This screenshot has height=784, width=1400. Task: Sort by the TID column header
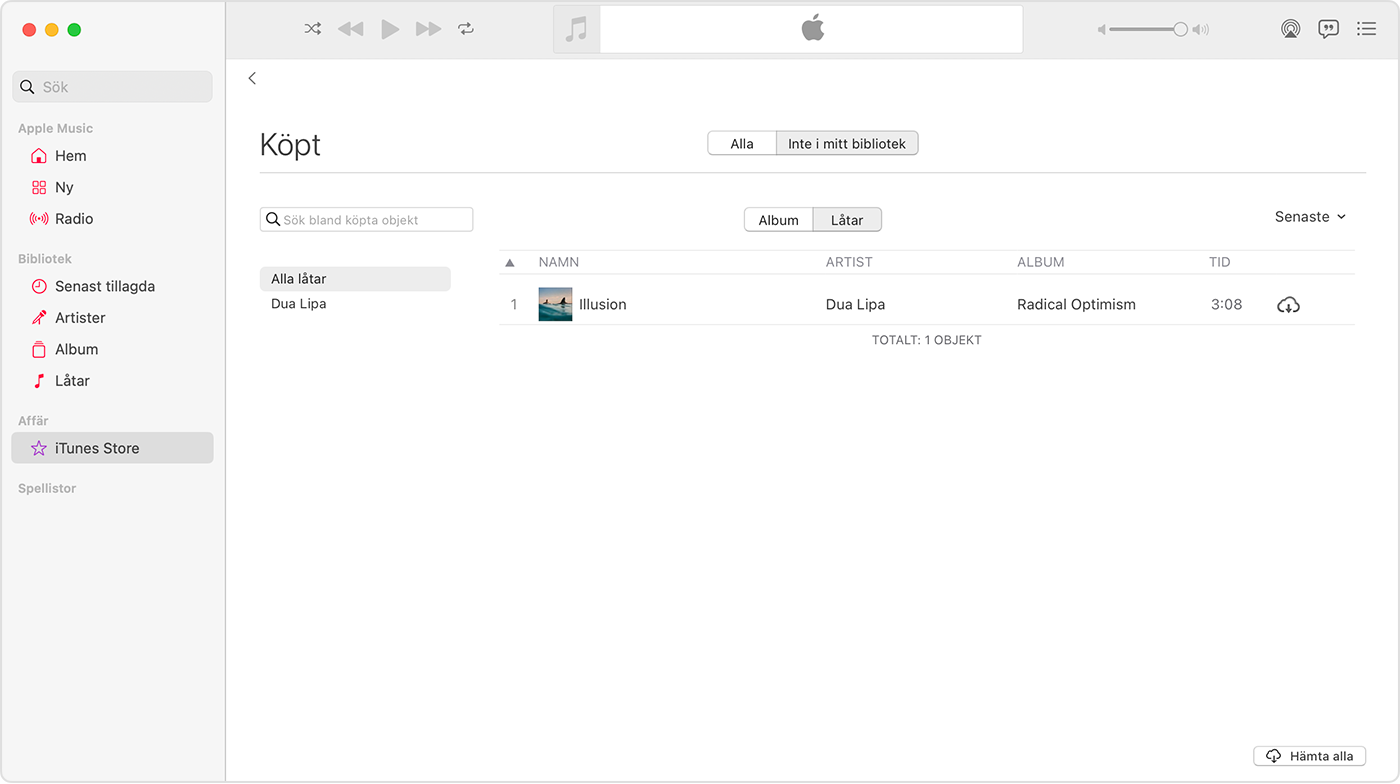(1220, 262)
